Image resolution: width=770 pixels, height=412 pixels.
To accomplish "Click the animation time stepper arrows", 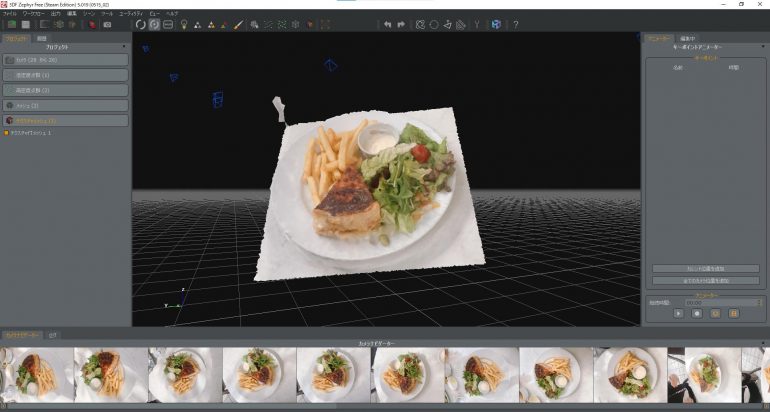I will [761, 302].
